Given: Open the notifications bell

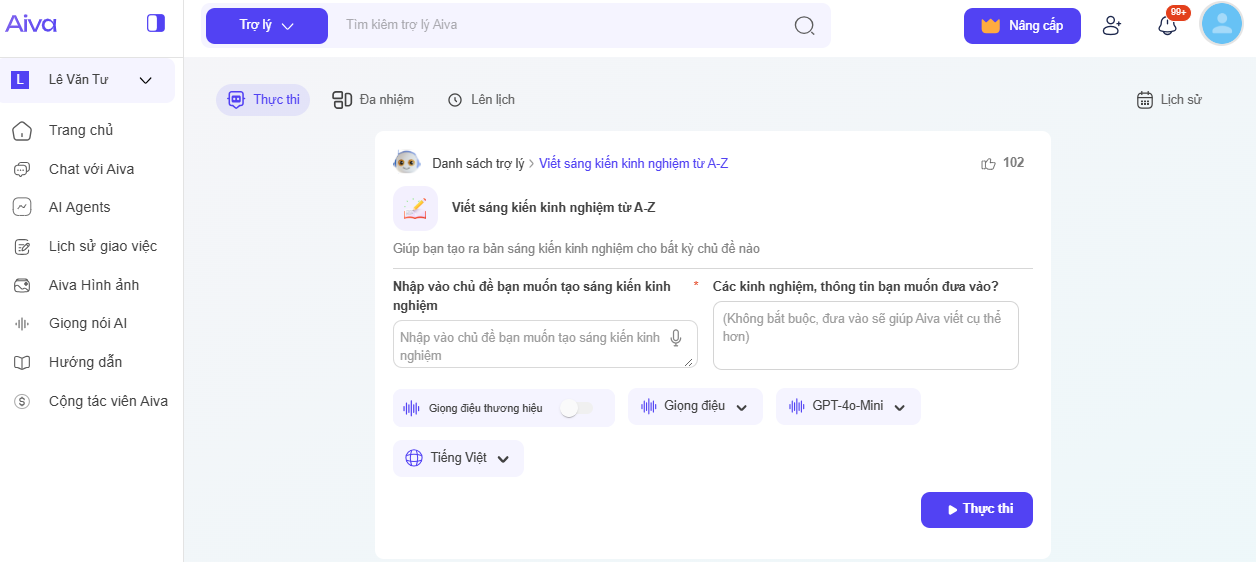Looking at the screenshot, I should (x=1167, y=26).
